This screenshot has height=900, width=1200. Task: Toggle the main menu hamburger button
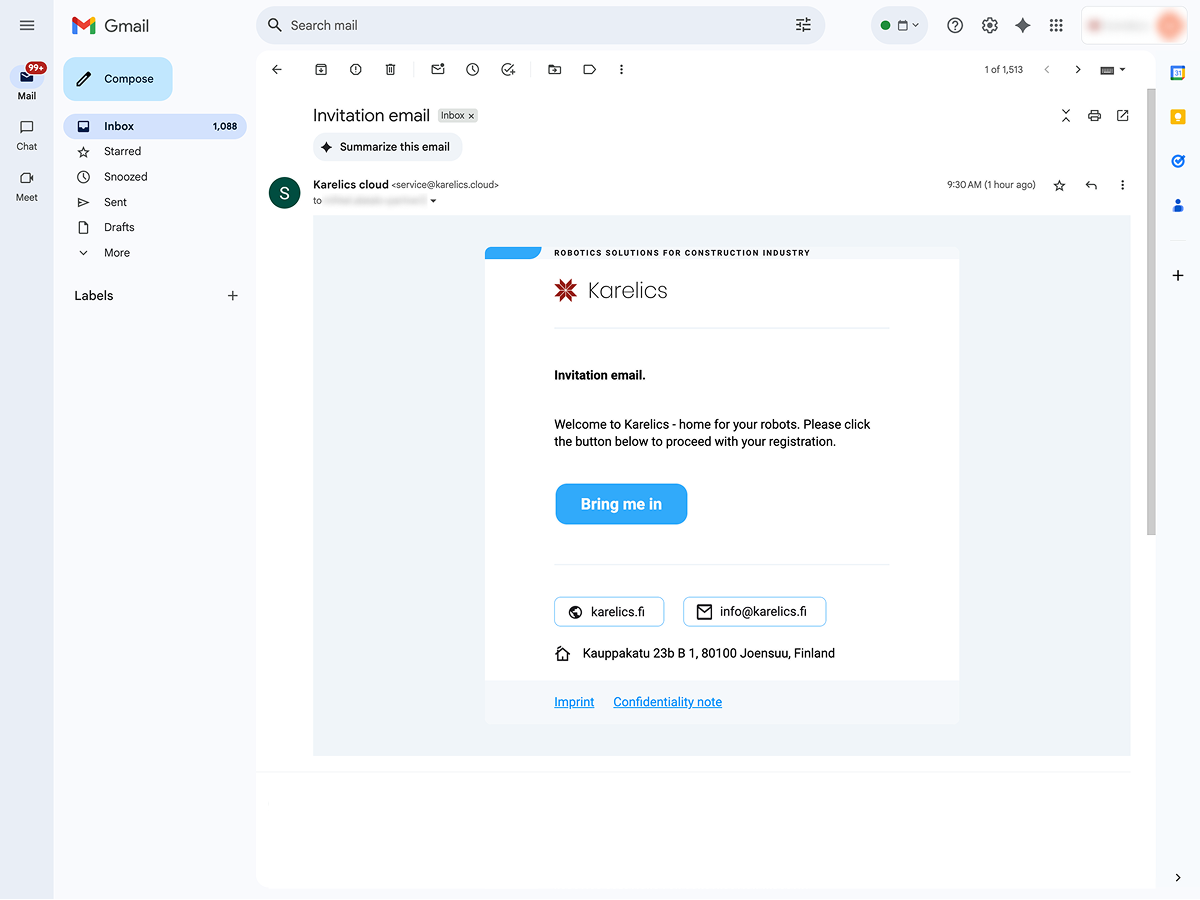tap(27, 26)
